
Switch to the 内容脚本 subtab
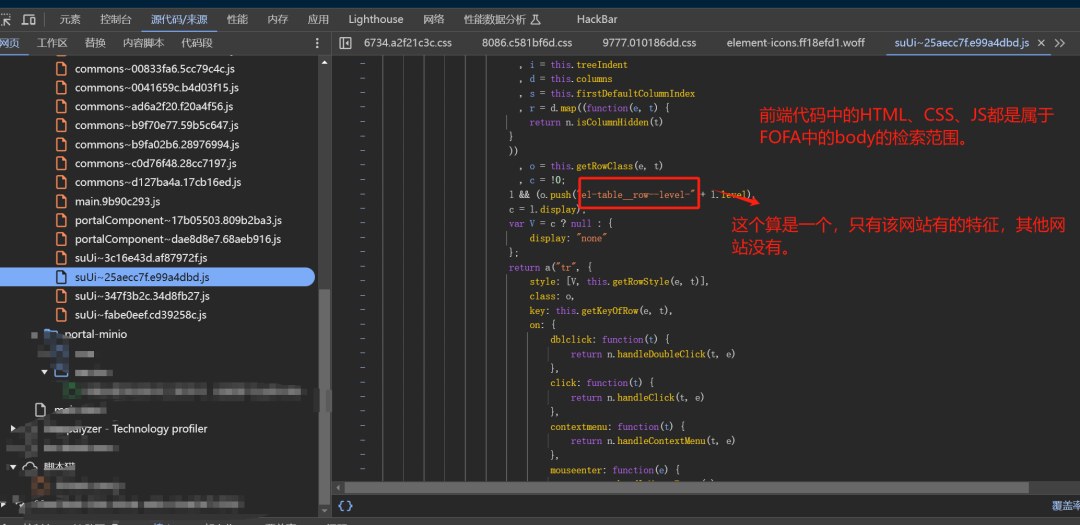tap(144, 43)
